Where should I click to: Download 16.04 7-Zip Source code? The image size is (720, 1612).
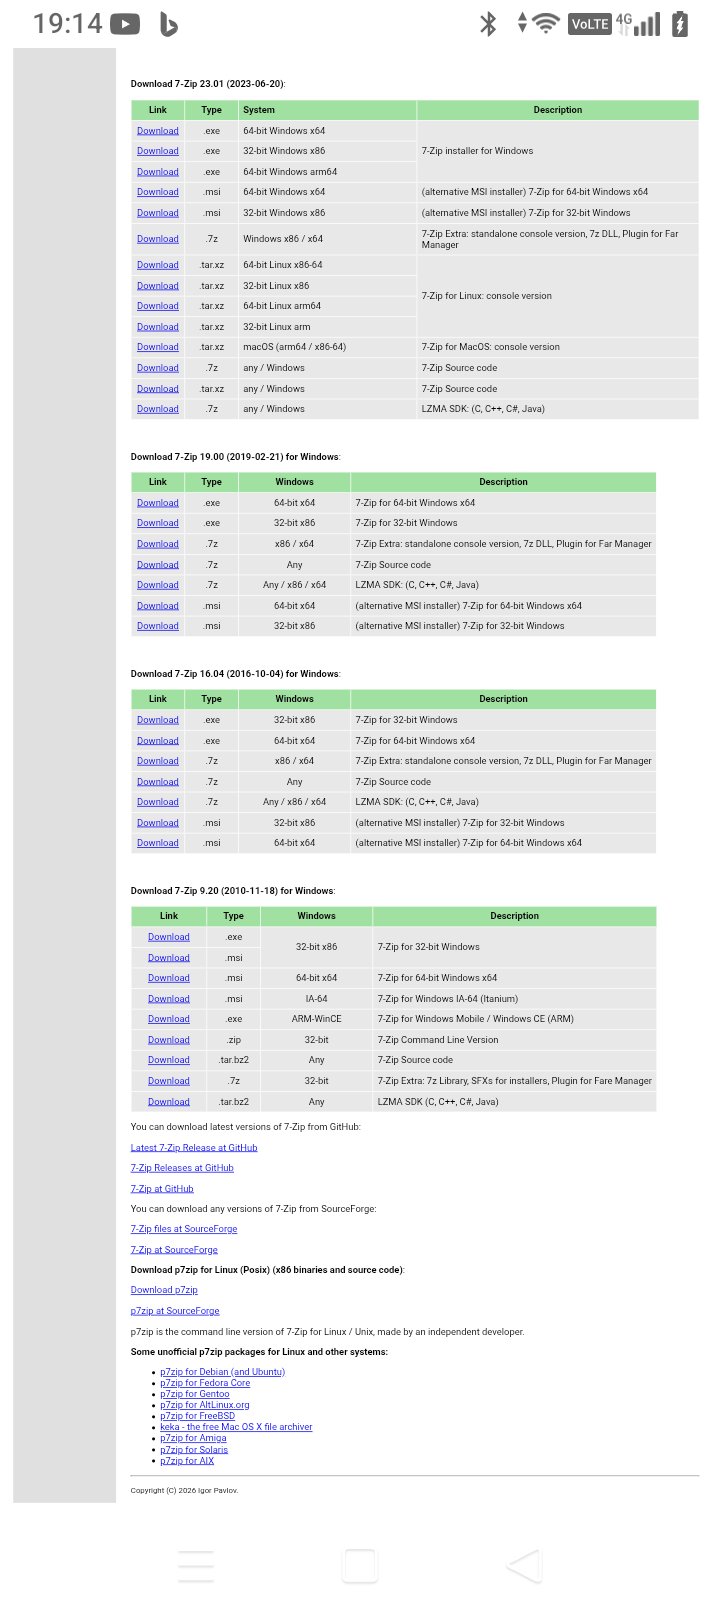[x=158, y=782]
